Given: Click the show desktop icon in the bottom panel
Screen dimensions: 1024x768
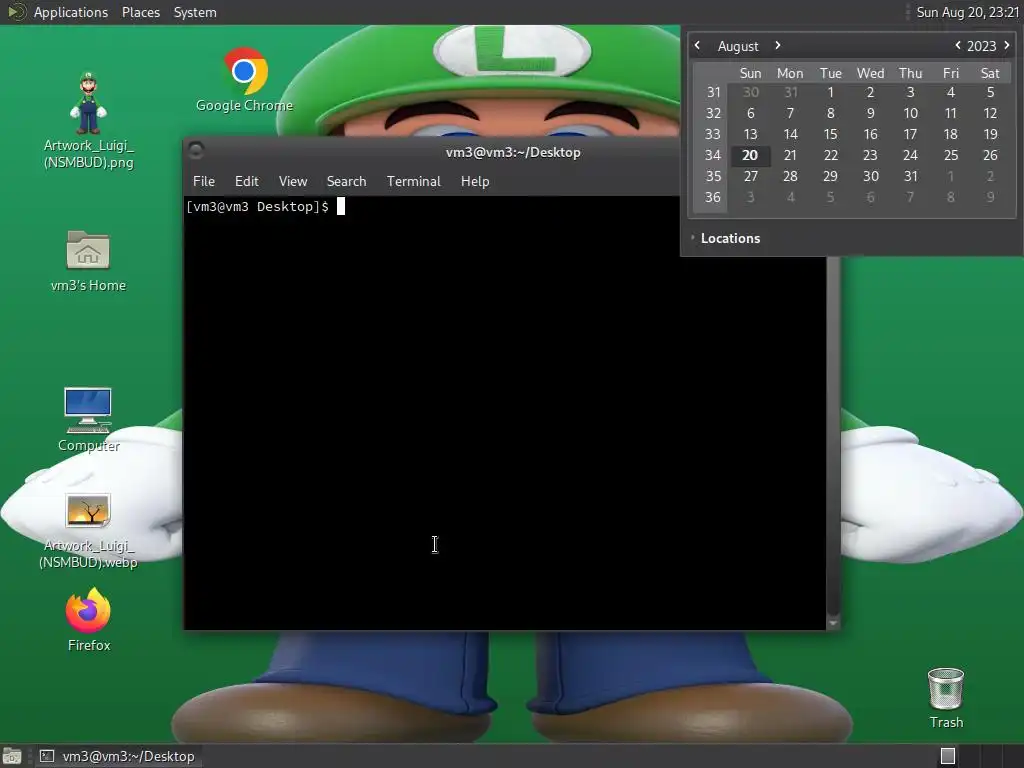Looking at the screenshot, I should pyautogui.click(x=12, y=756).
